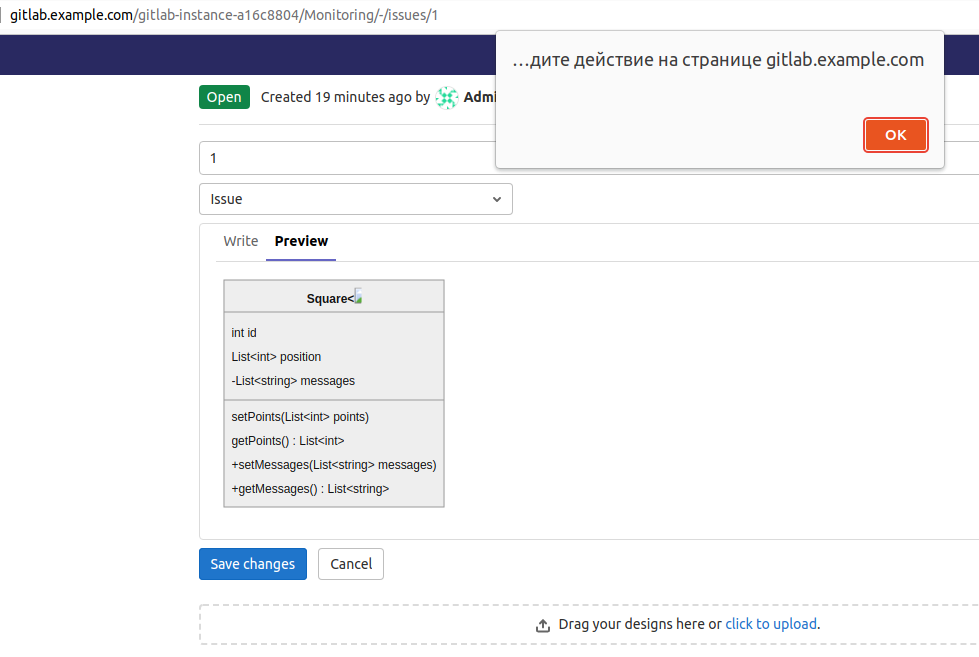Viewport: 979px width, 657px height.
Task: Click the -List<string> messages attribute
Action: (292, 381)
